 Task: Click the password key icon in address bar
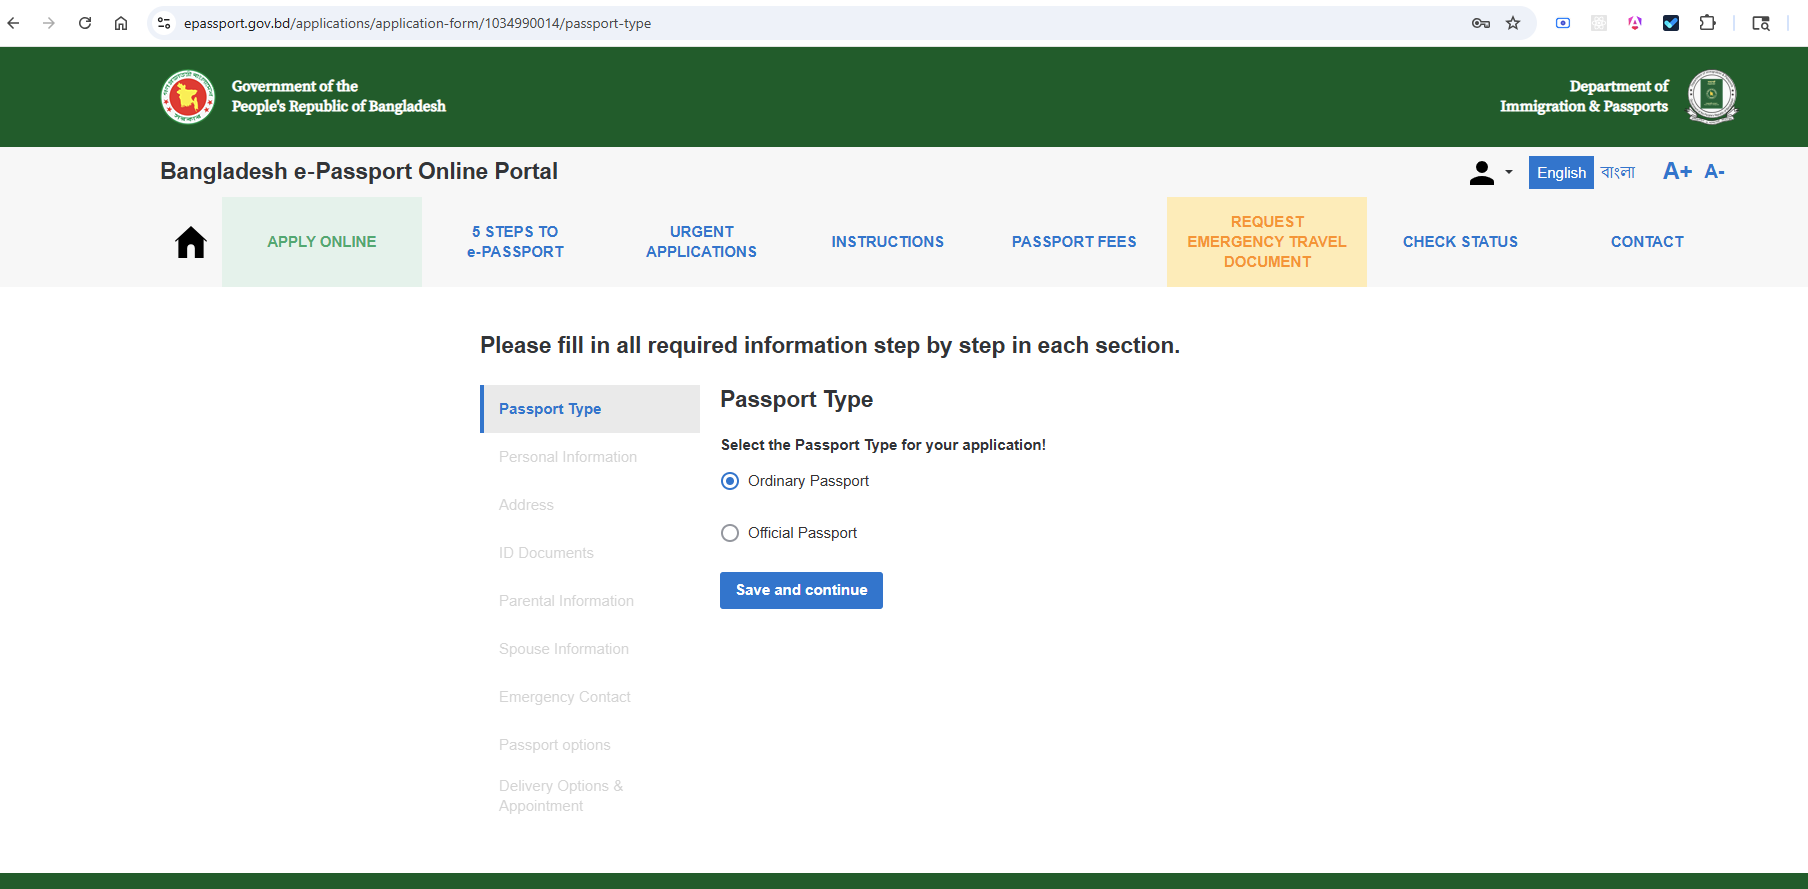pos(1481,23)
